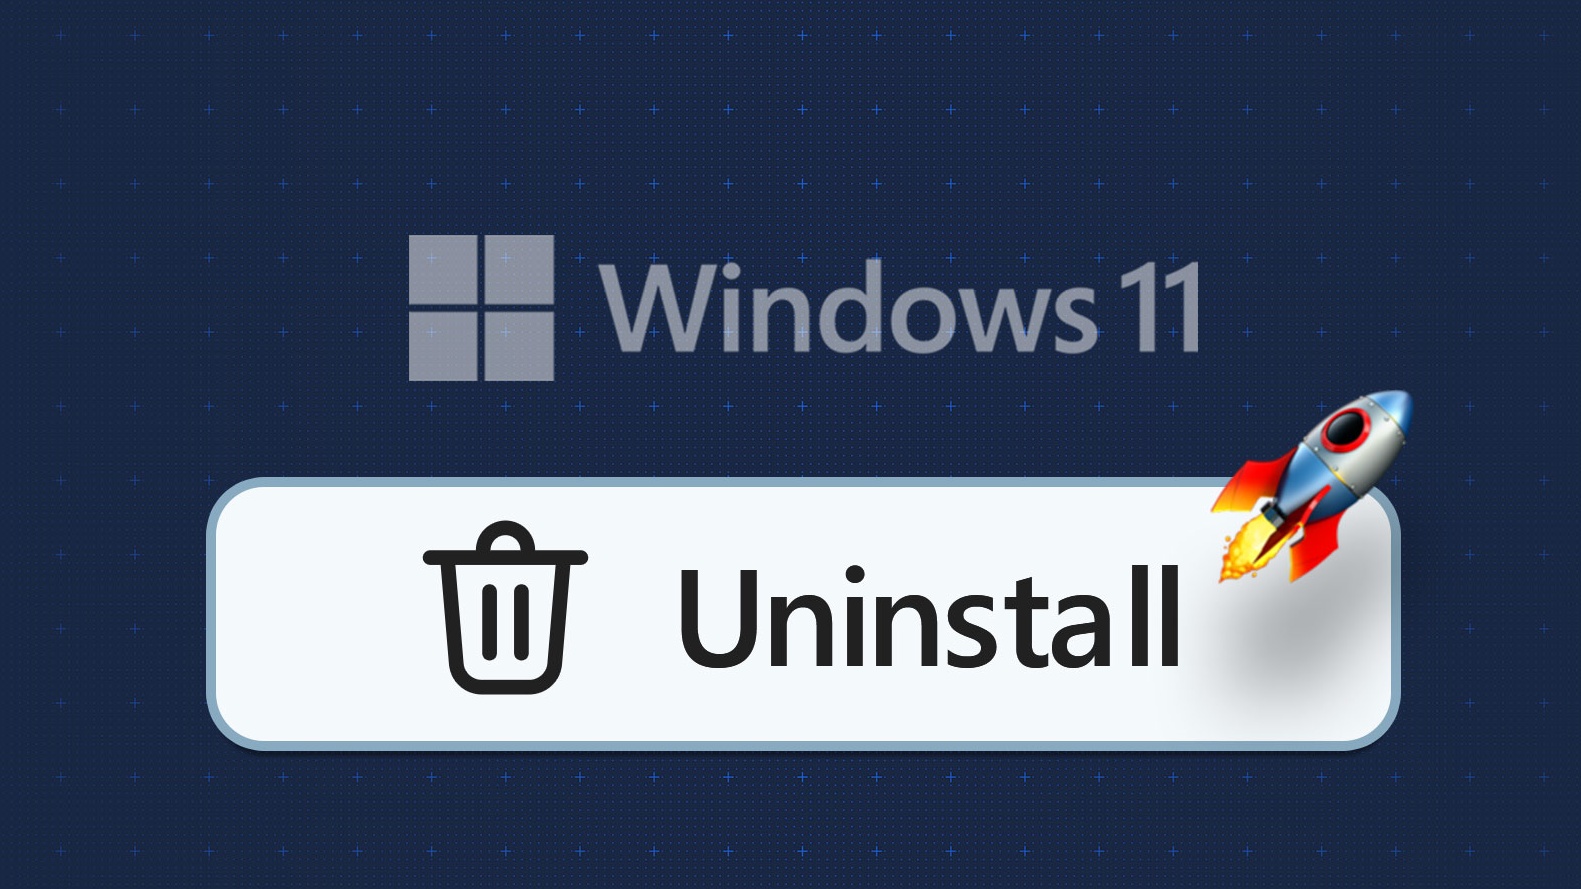Click the "Uninstall" text label

[x=930, y=617]
